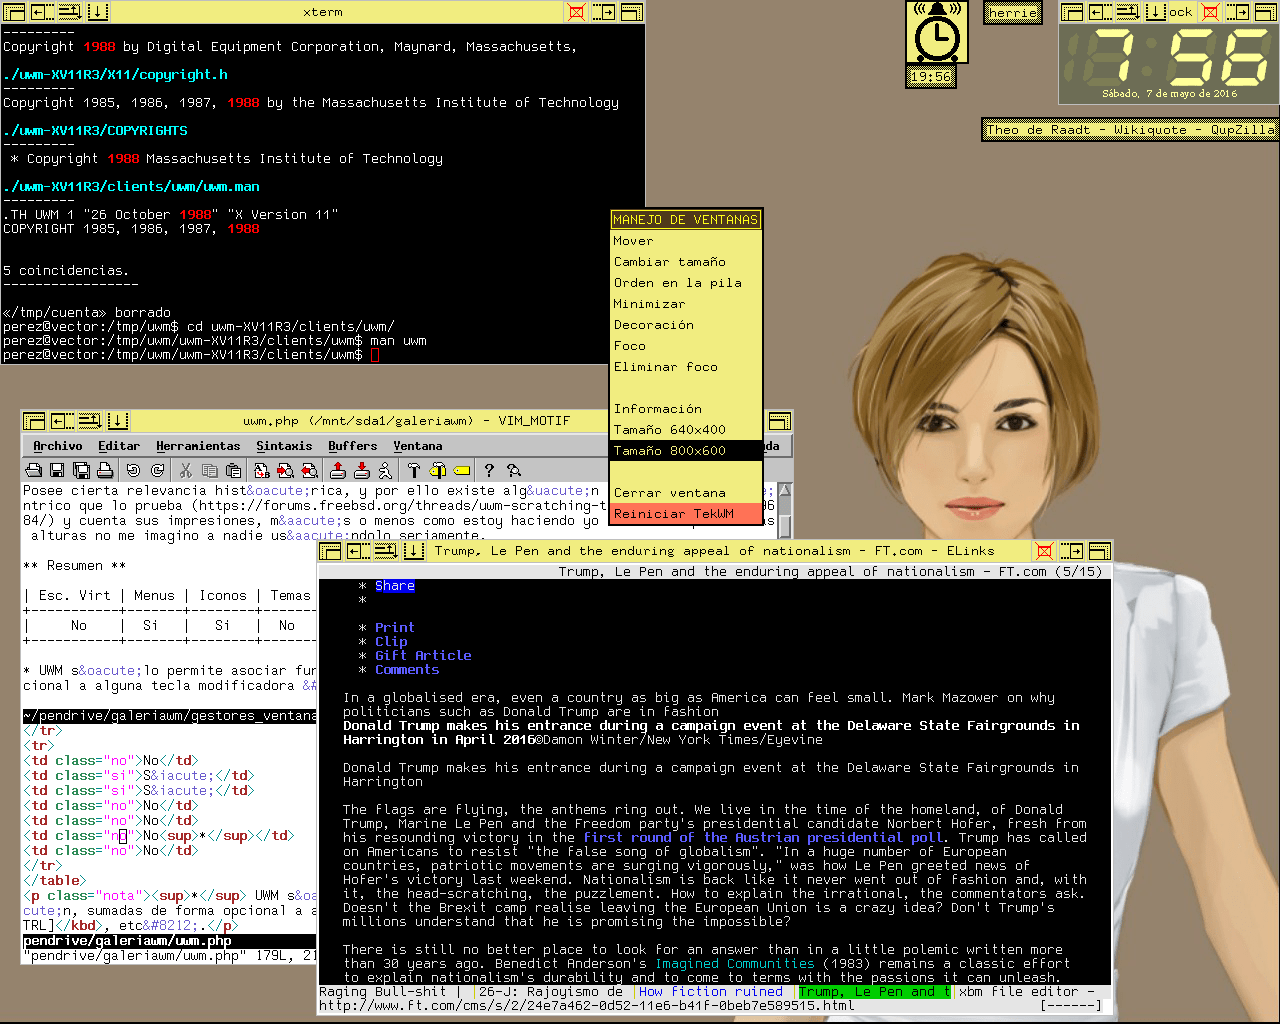
Task: Open the Ventana menu in VIM
Action: [418, 446]
